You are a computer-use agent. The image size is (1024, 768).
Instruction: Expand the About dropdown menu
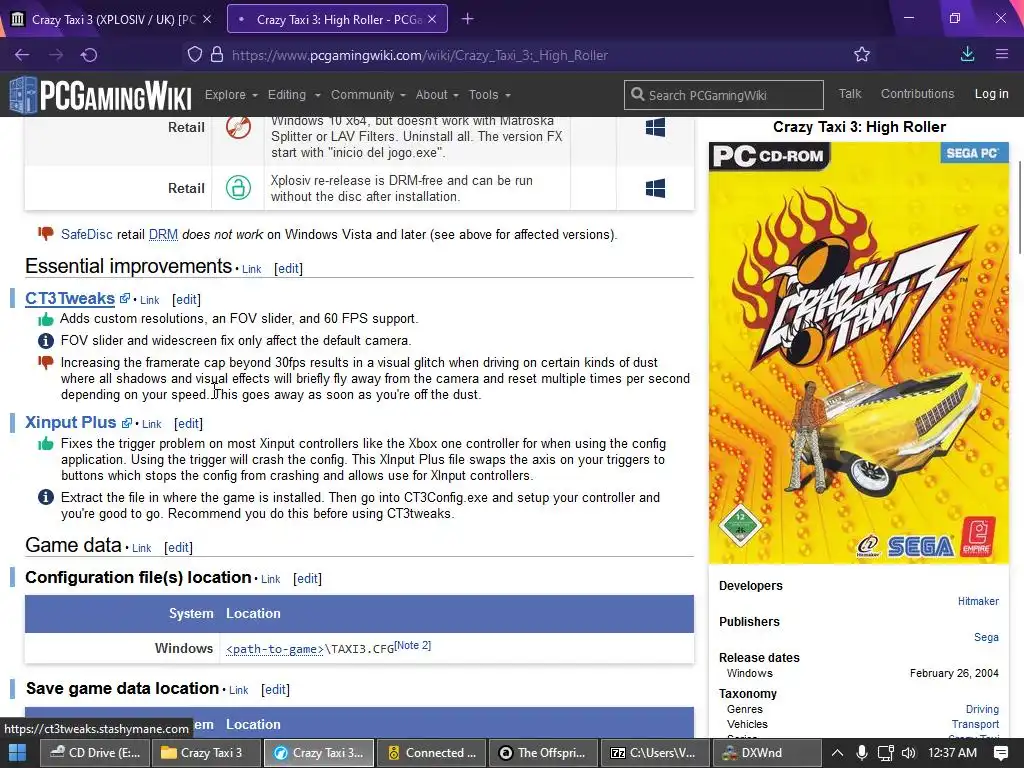click(437, 95)
